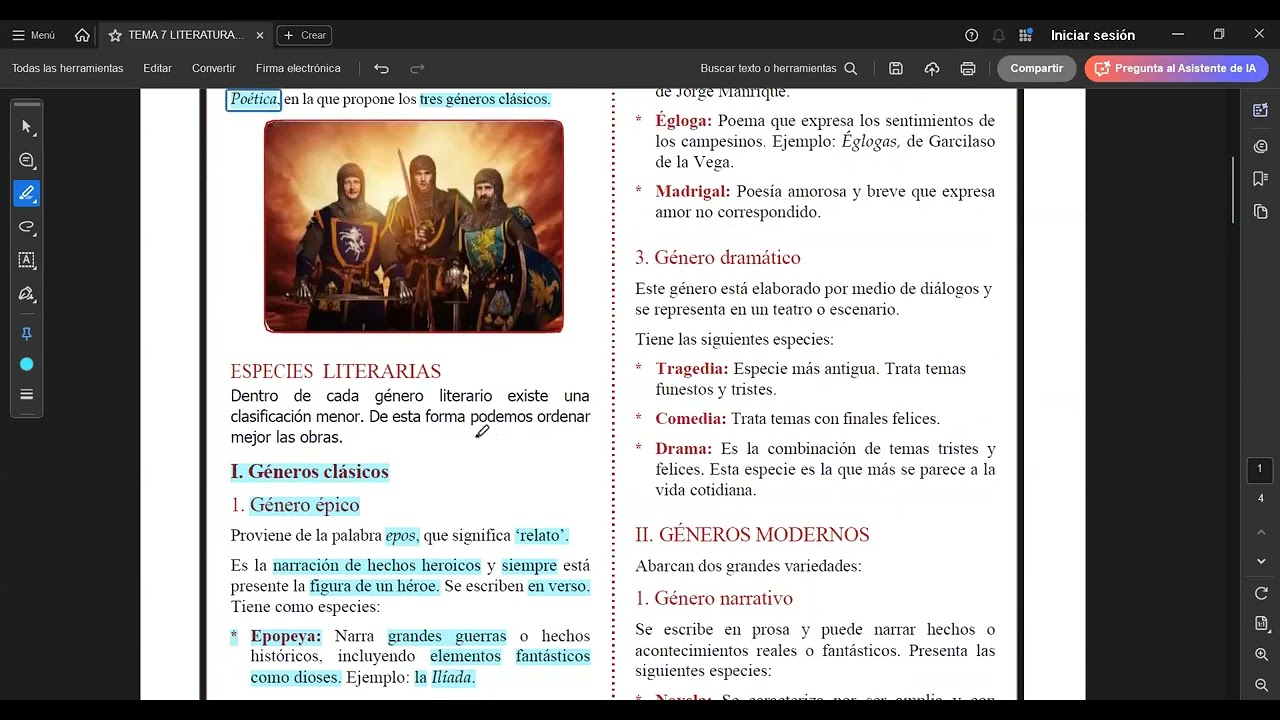Image resolution: width=1280 pixels, height=720 pixels.
Task: Click the heading 1. Género narrativo
Action: pos(714,599)
